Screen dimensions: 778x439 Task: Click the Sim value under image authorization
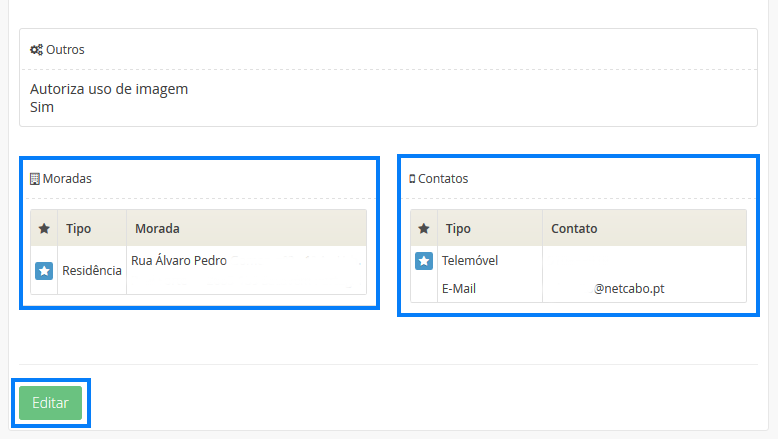(42, 107)
